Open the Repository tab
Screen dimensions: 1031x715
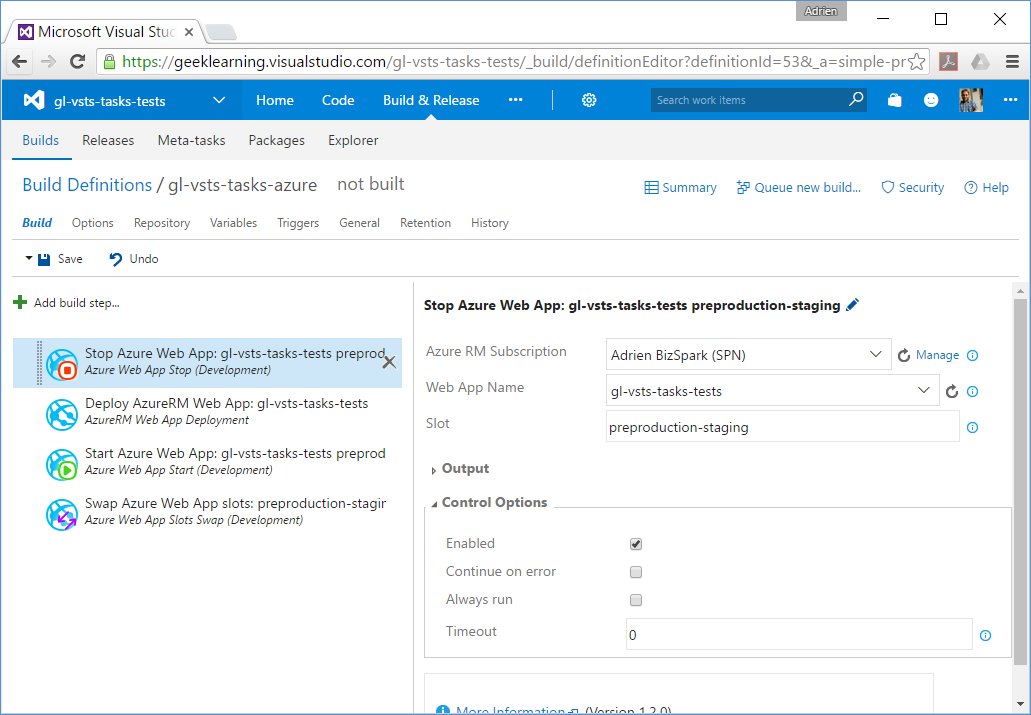(x=162, y=223)
